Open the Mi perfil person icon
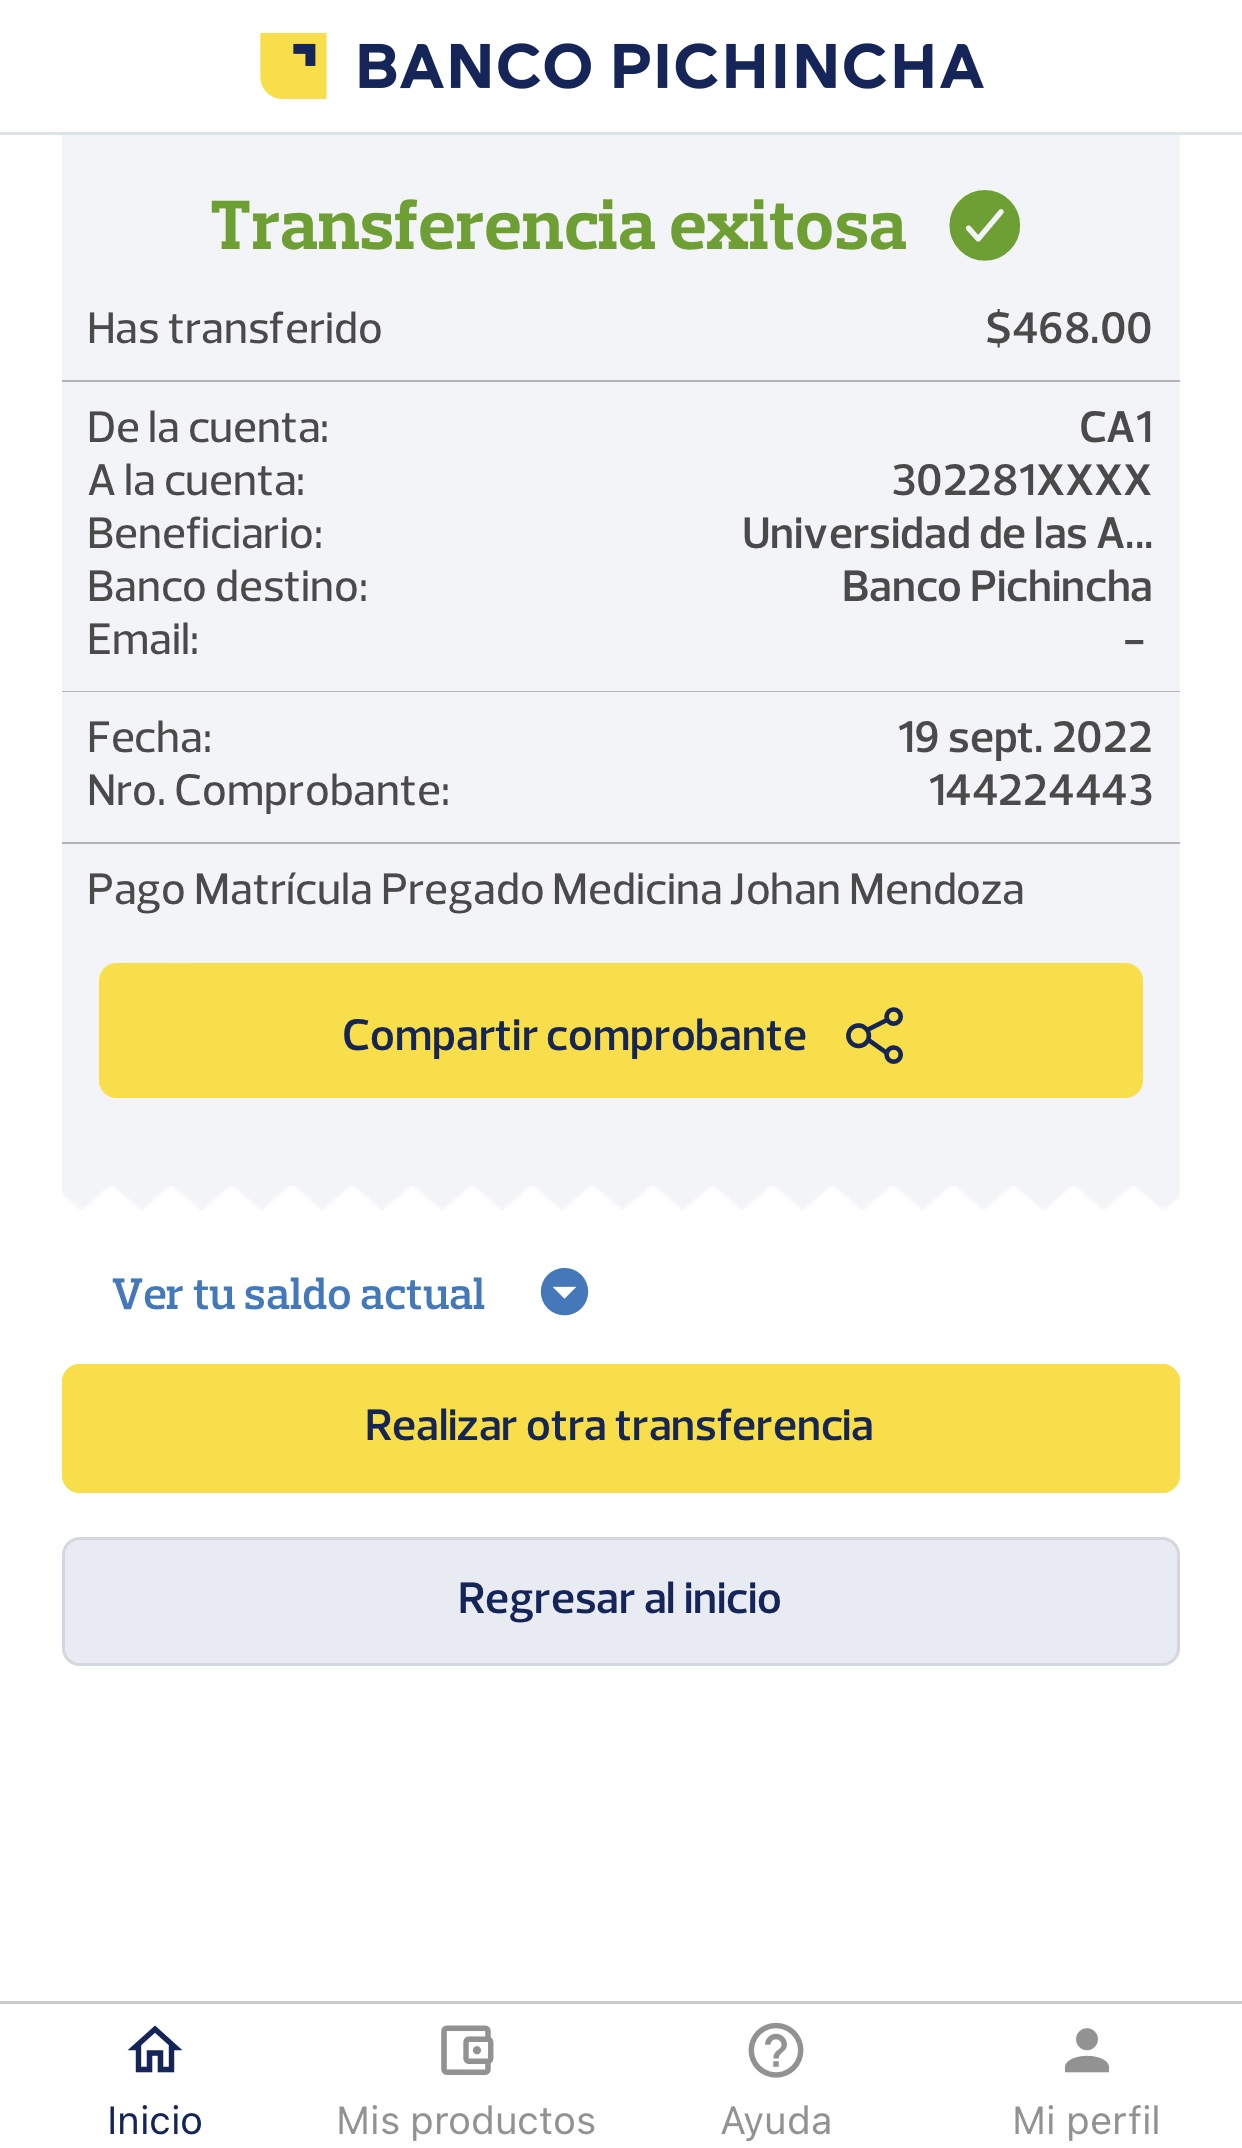 coord(1086,2051)
